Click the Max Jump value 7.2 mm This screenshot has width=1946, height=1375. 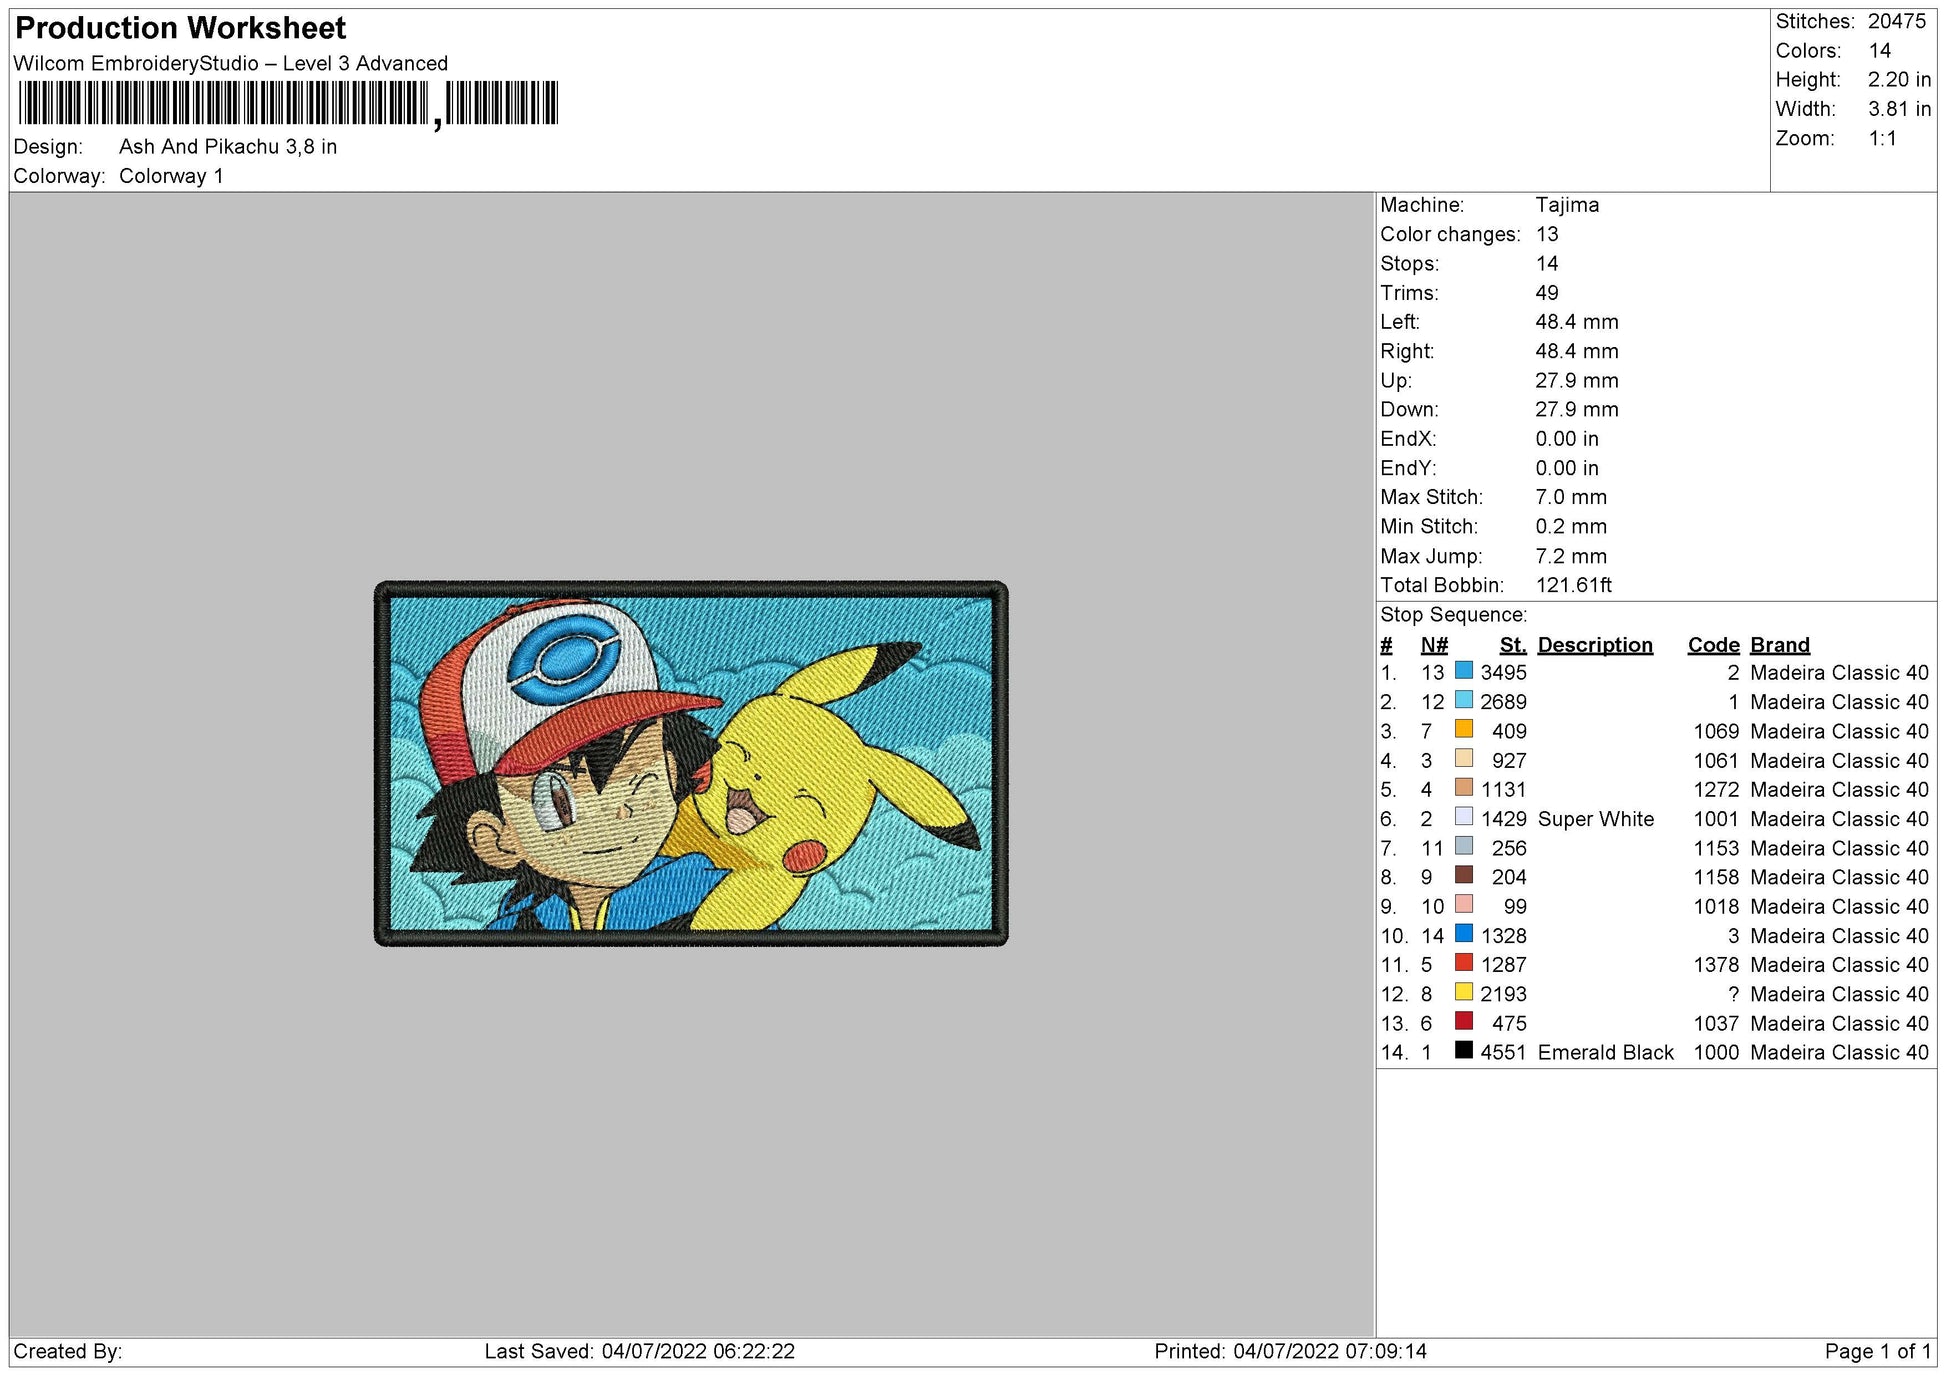(1571, 556)
